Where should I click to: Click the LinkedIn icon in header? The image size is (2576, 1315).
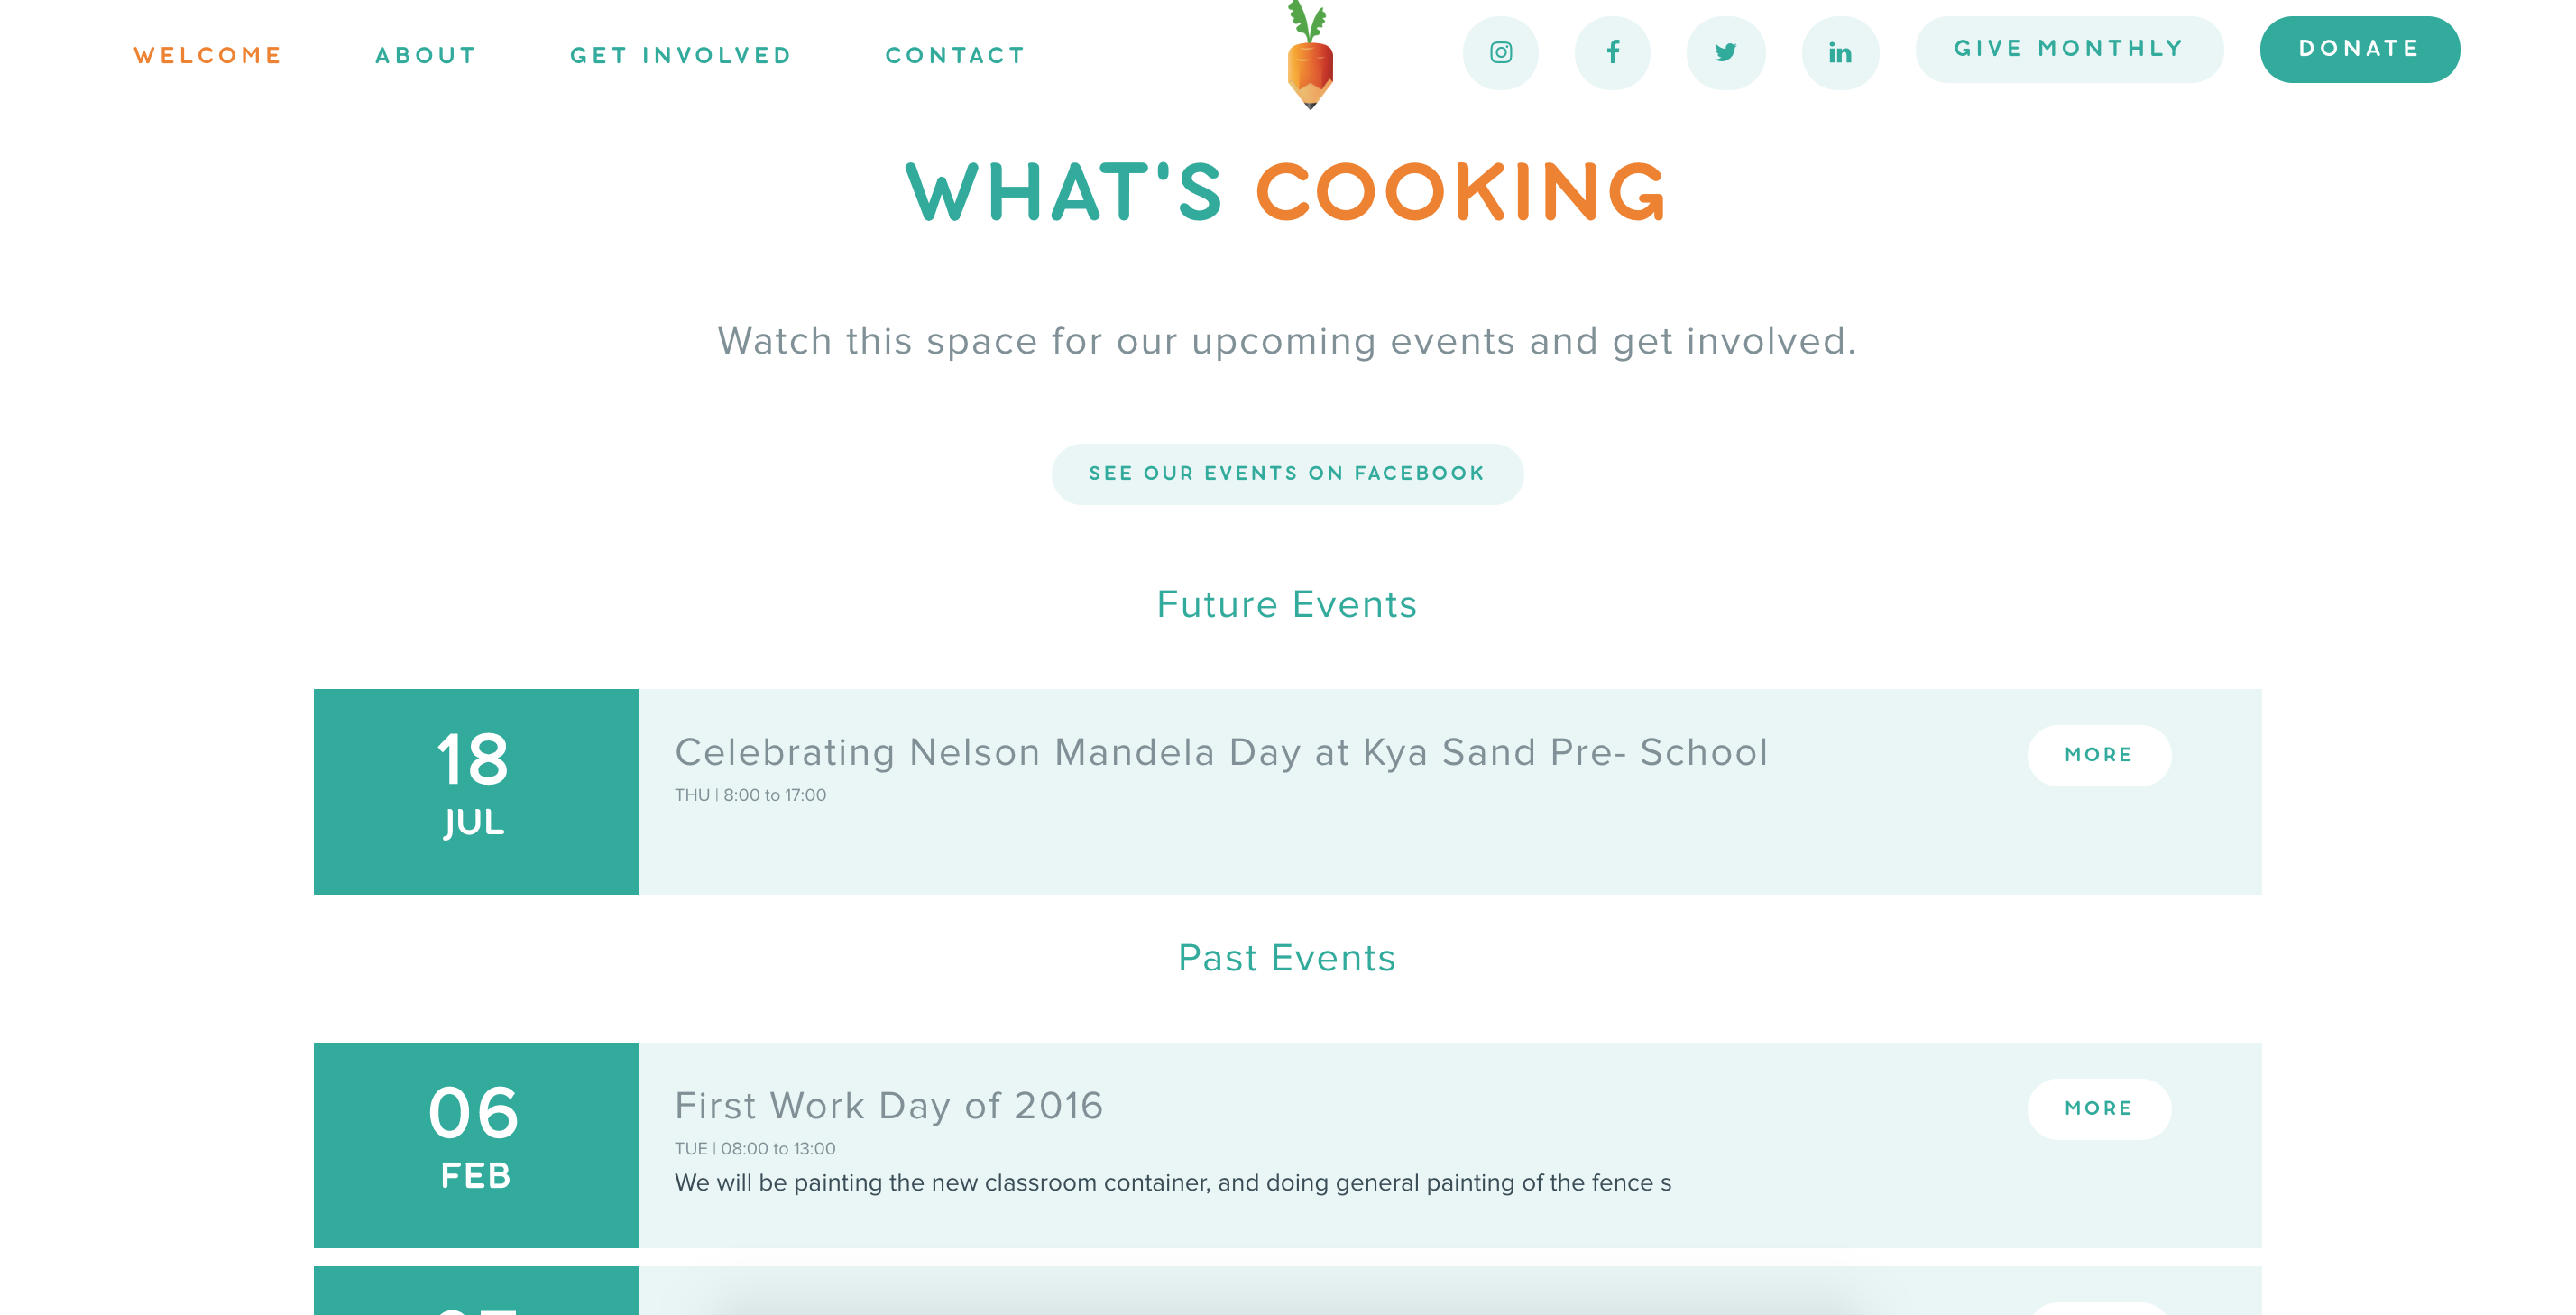pyautogui.click(x=1839, y=53)
